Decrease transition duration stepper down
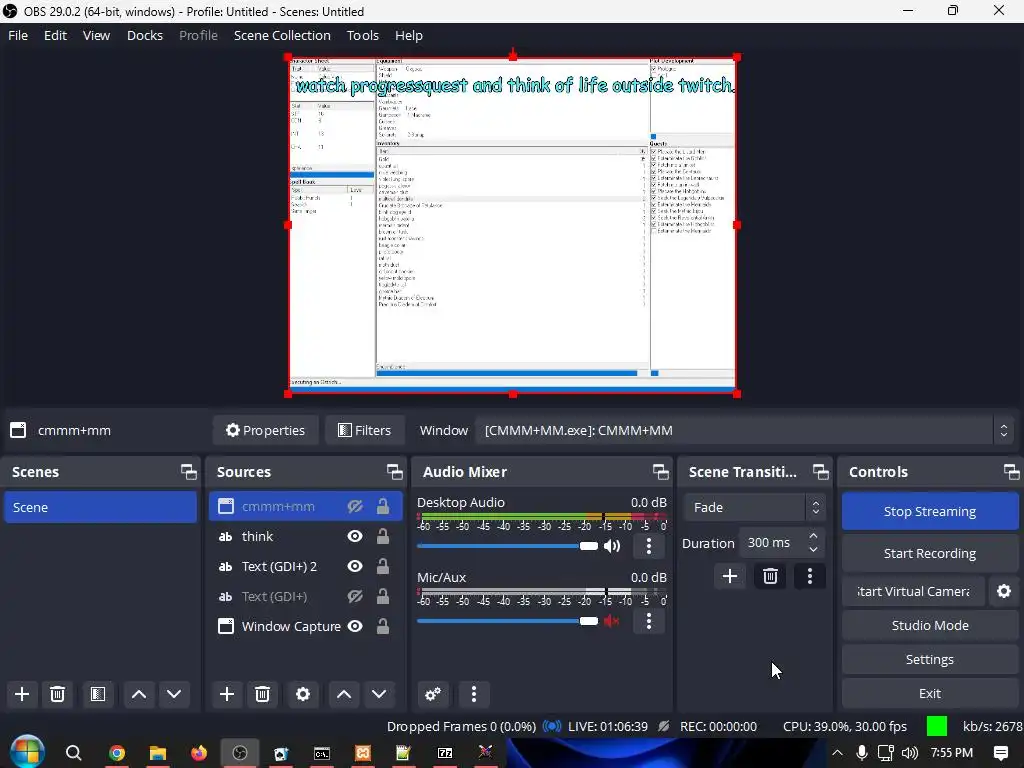Image resolution: width=1024 pixels, height=768 pixels. (813, 549)
